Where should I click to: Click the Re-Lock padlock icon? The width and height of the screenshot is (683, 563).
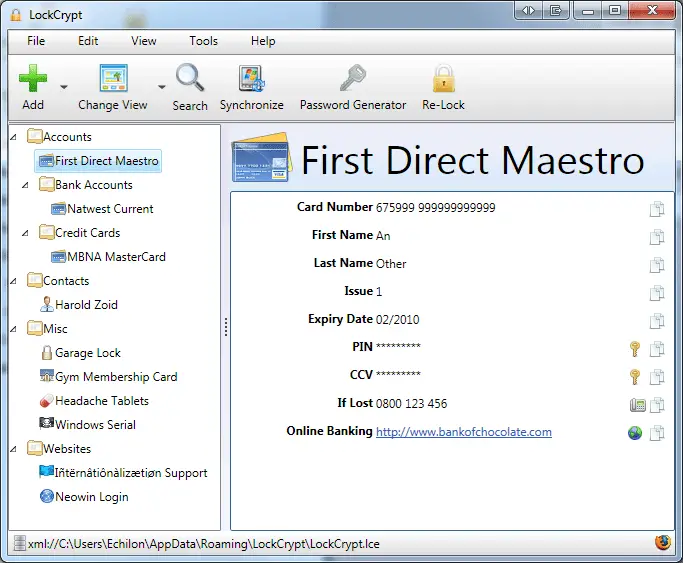click(x=443, y=78)
